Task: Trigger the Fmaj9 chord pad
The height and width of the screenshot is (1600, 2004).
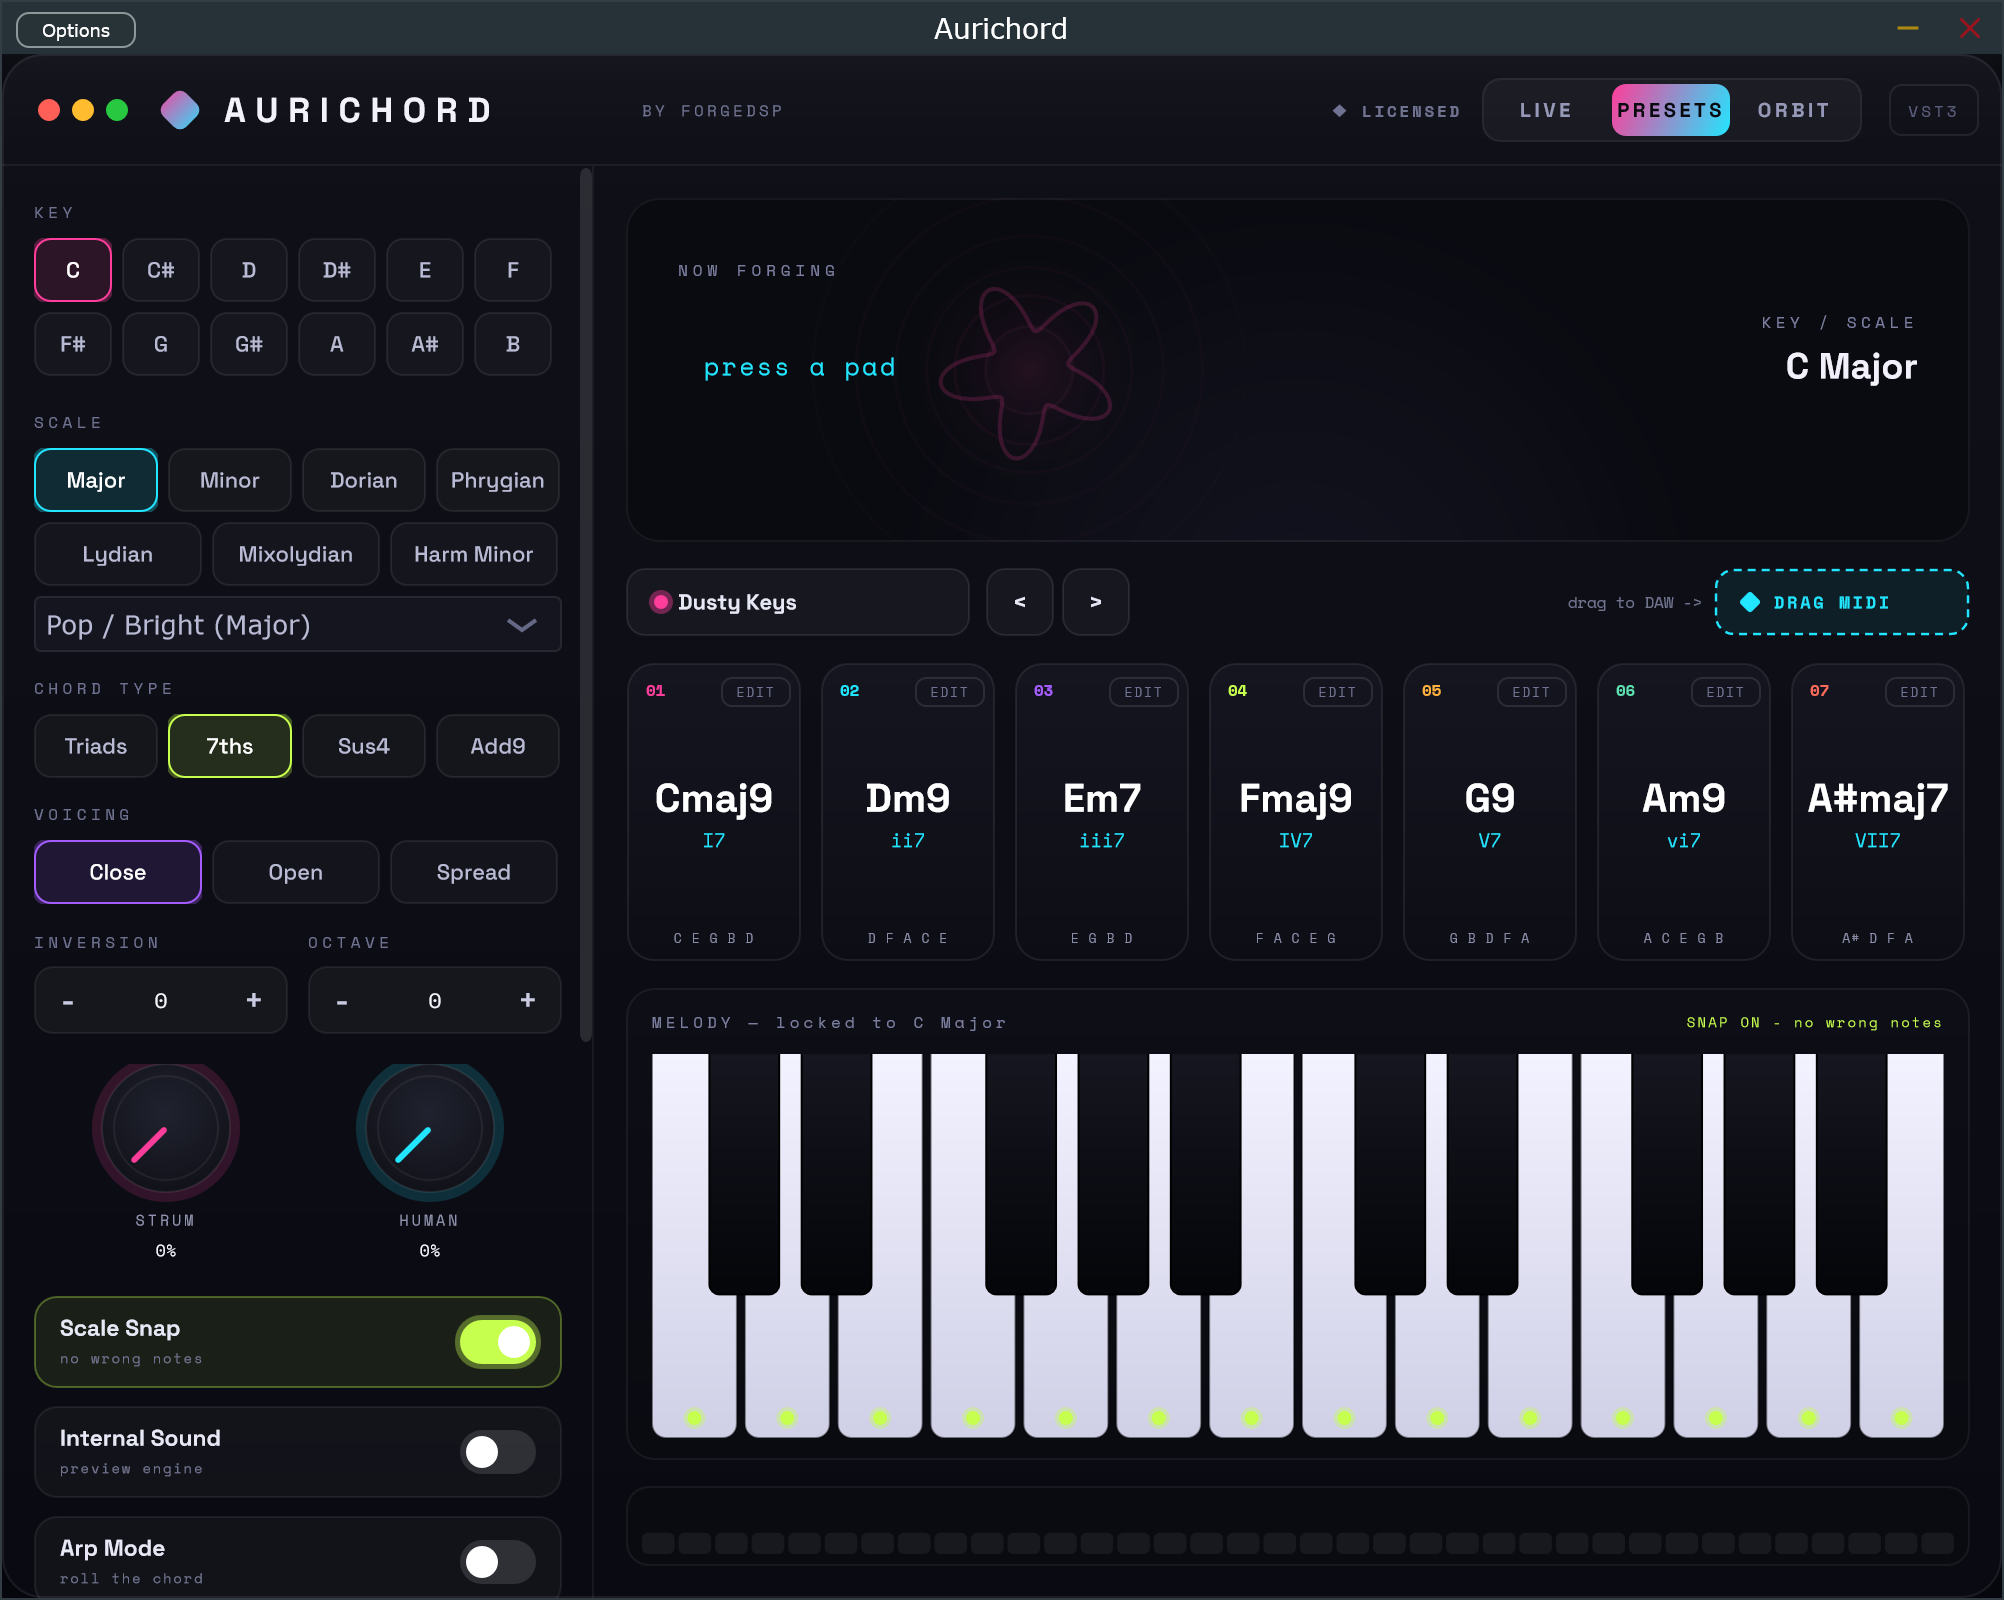Action: coord(1296,812)
